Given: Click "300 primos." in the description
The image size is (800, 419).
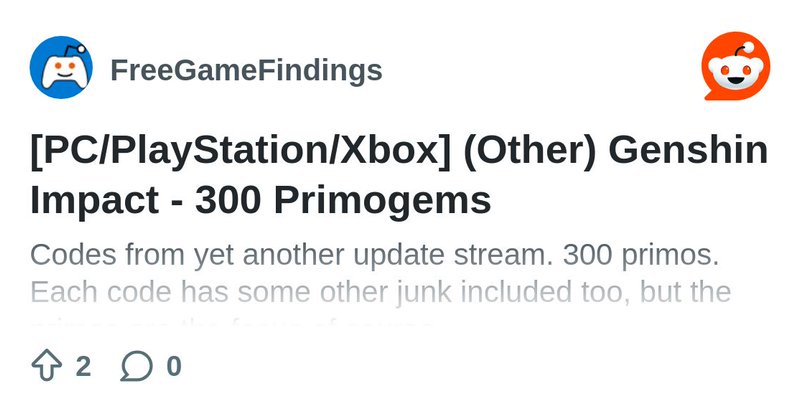Looking at the screenshot, I should click(x=640, y=254).
